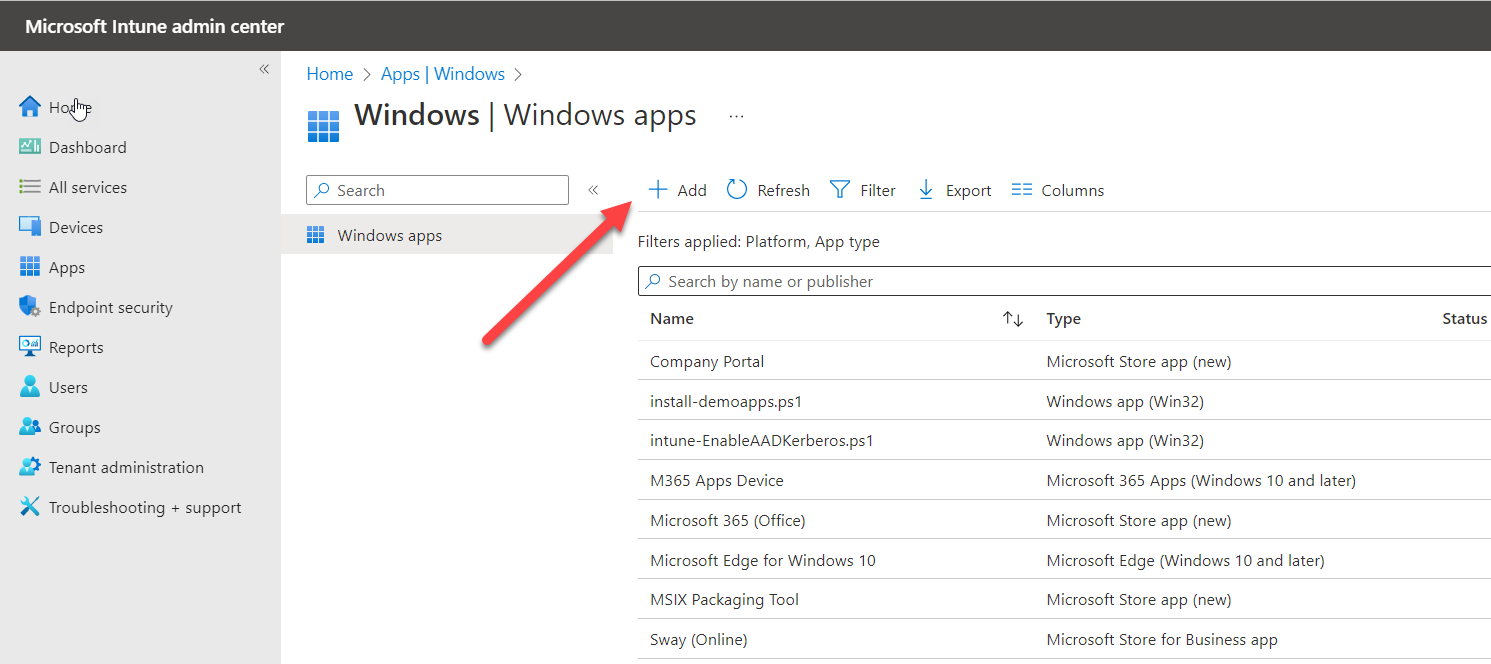
Task: Open Endpoint security from the navigation pane
Action: (x=110, y=307)
